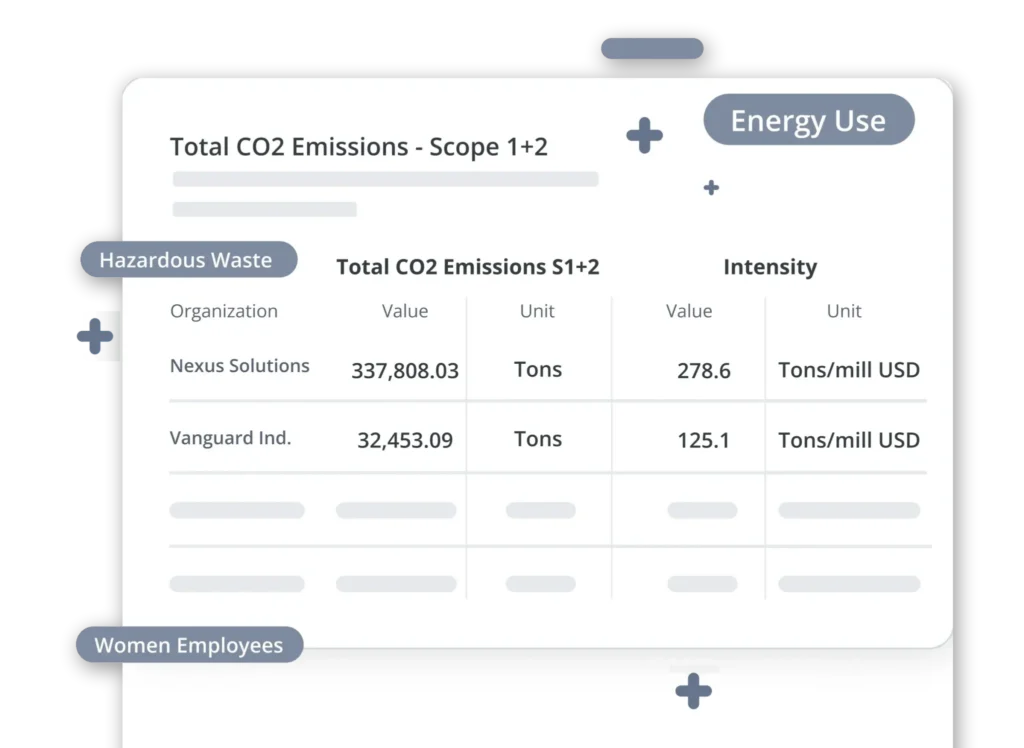Click the 337,808.03 value cell
Viewport: 1024px width, 748px height.
[x=405, y=371]
